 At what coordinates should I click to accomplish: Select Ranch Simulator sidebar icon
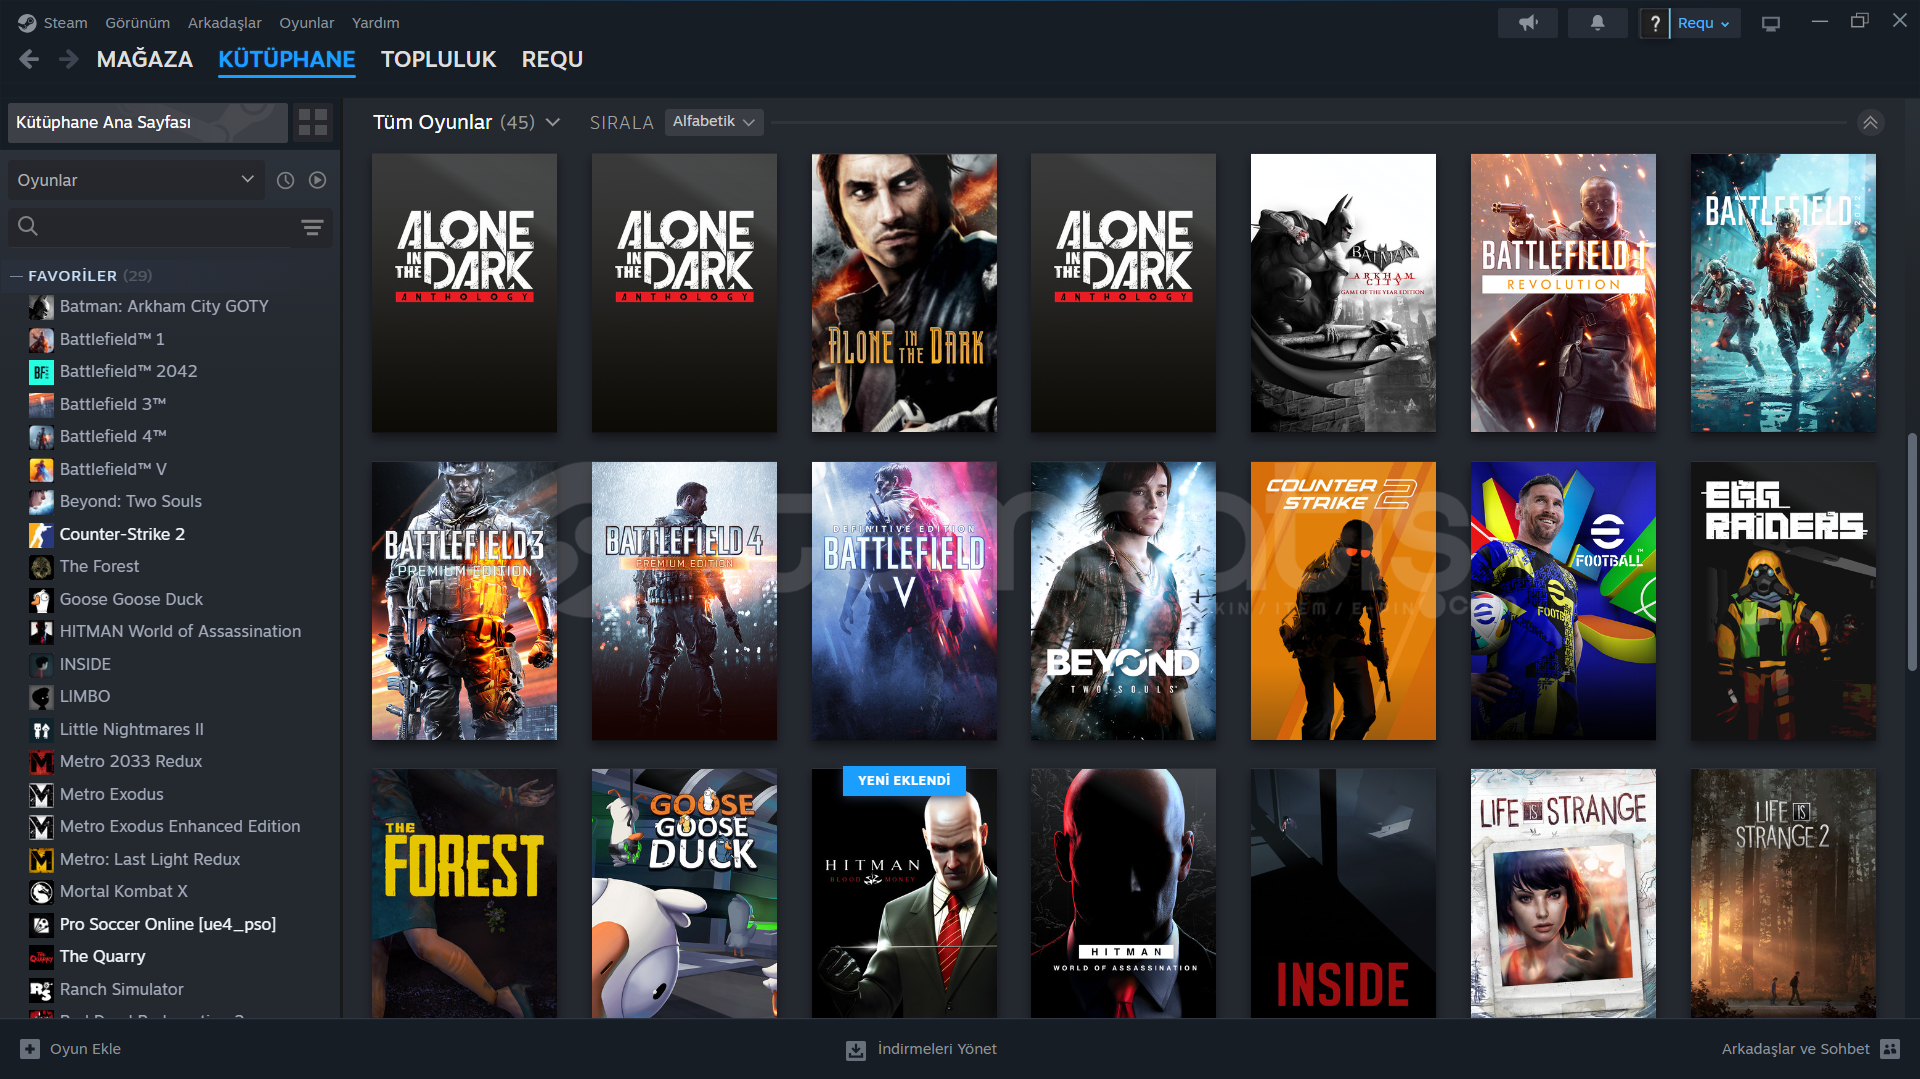41,990
